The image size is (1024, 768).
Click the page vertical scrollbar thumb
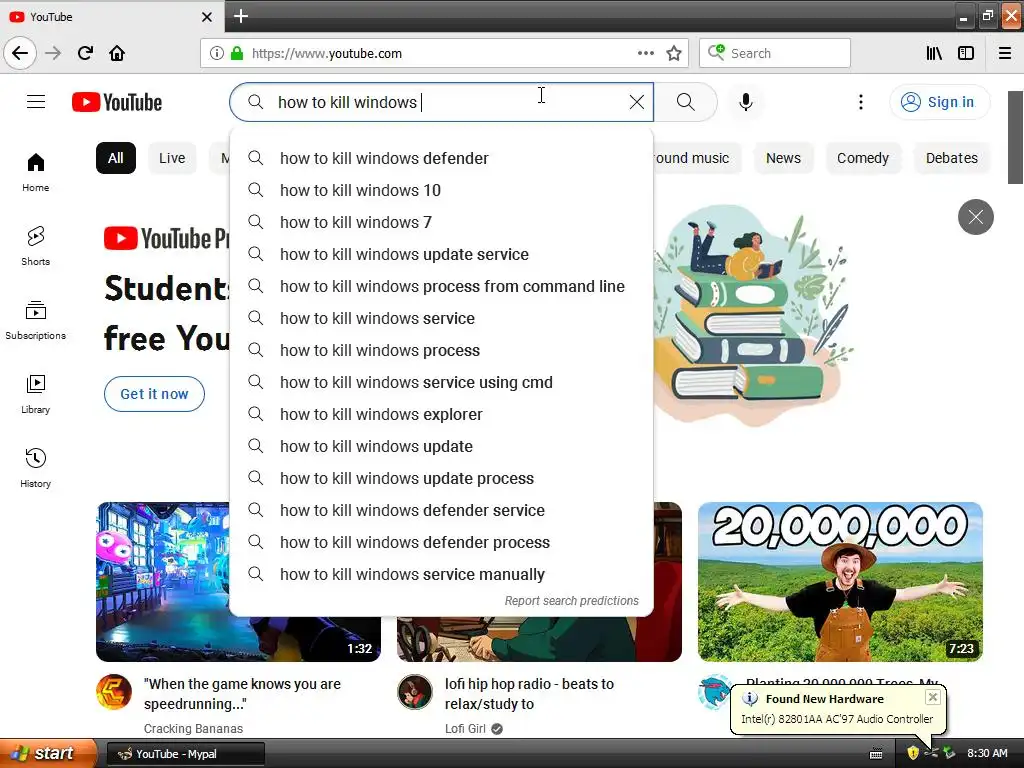pyautogui.click(x=1016, y=137)
